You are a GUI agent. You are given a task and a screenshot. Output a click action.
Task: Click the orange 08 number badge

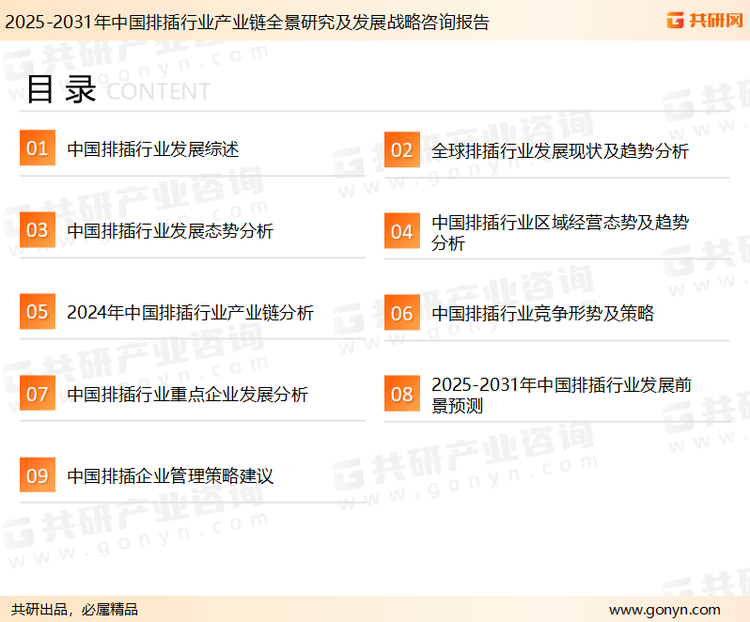[x=402, y=394]
